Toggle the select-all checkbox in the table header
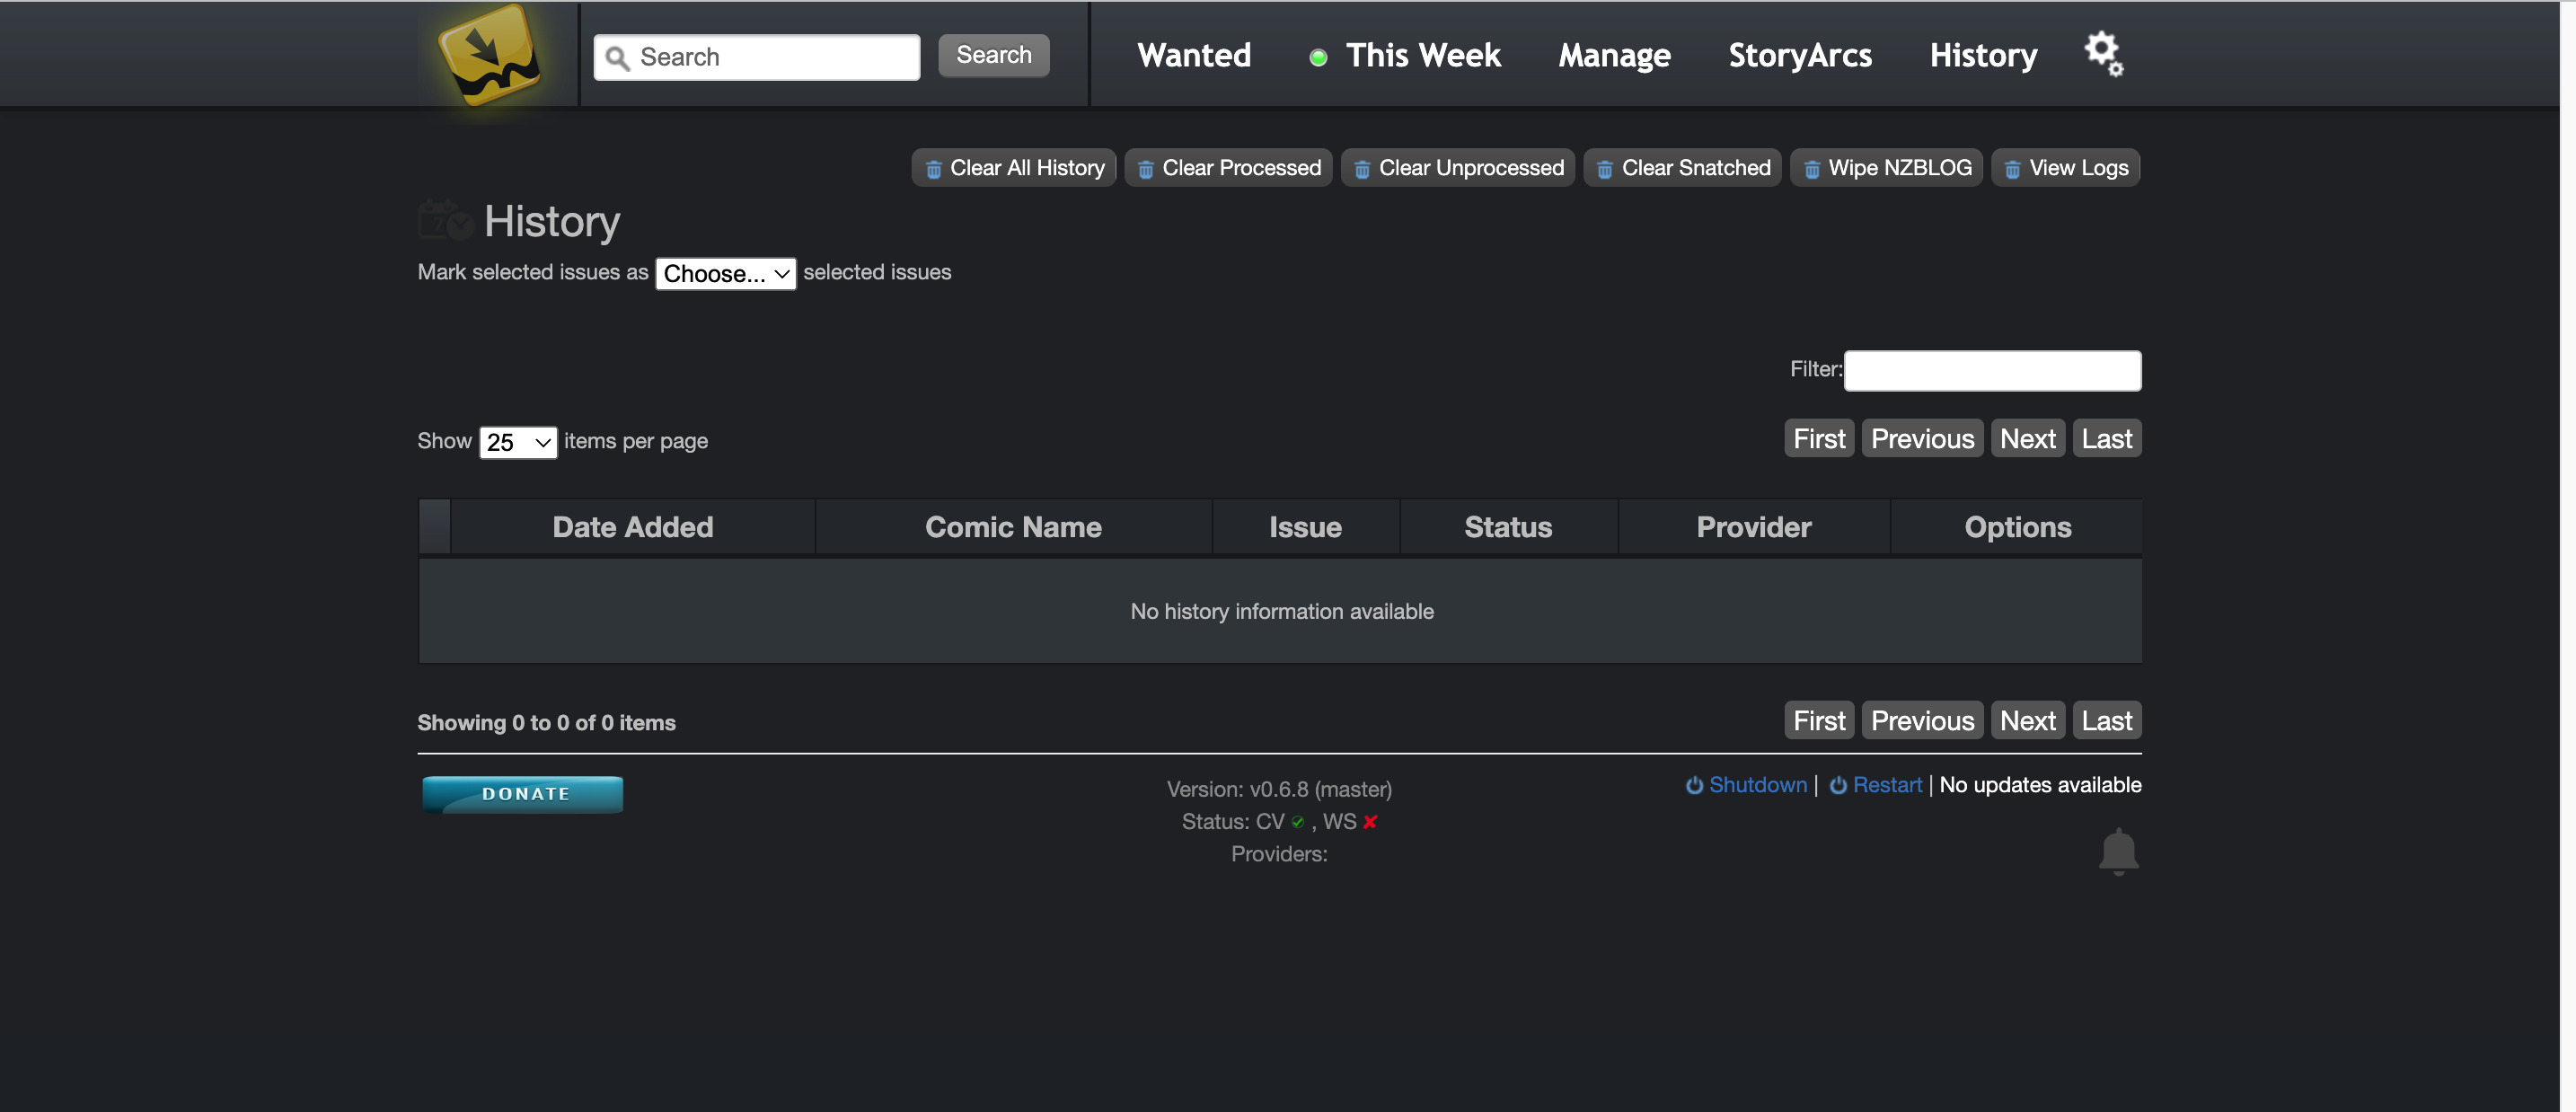This screenshot has height=1112, width=2576. pyautogui.click(x=433, y=527)
